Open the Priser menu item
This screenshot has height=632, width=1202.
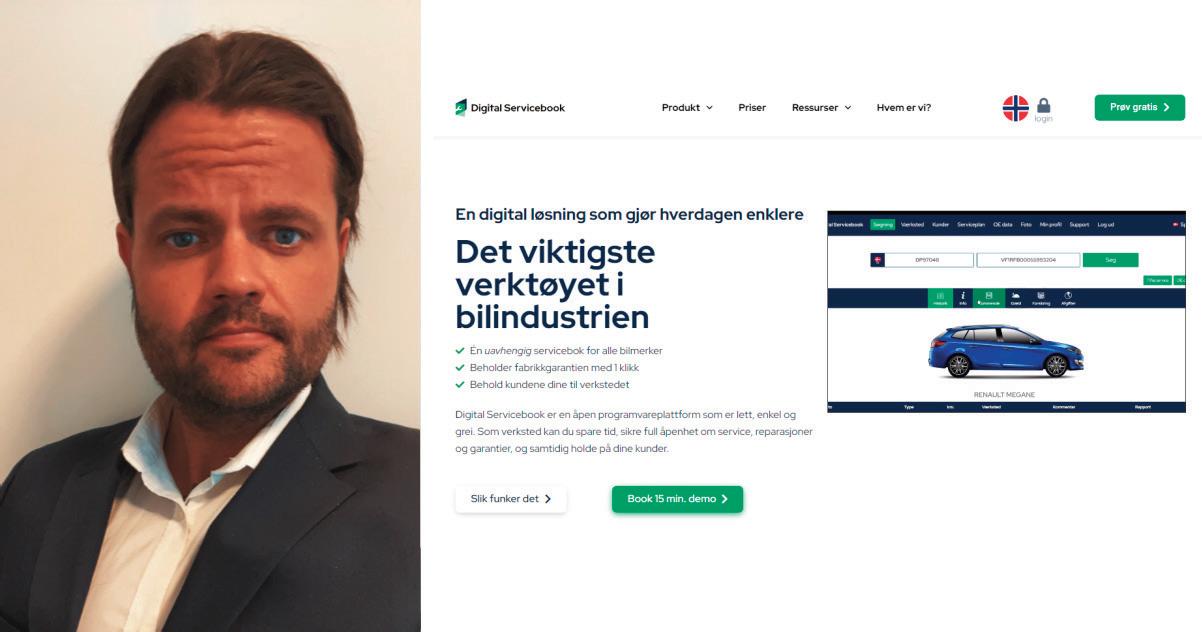point(752,108)
